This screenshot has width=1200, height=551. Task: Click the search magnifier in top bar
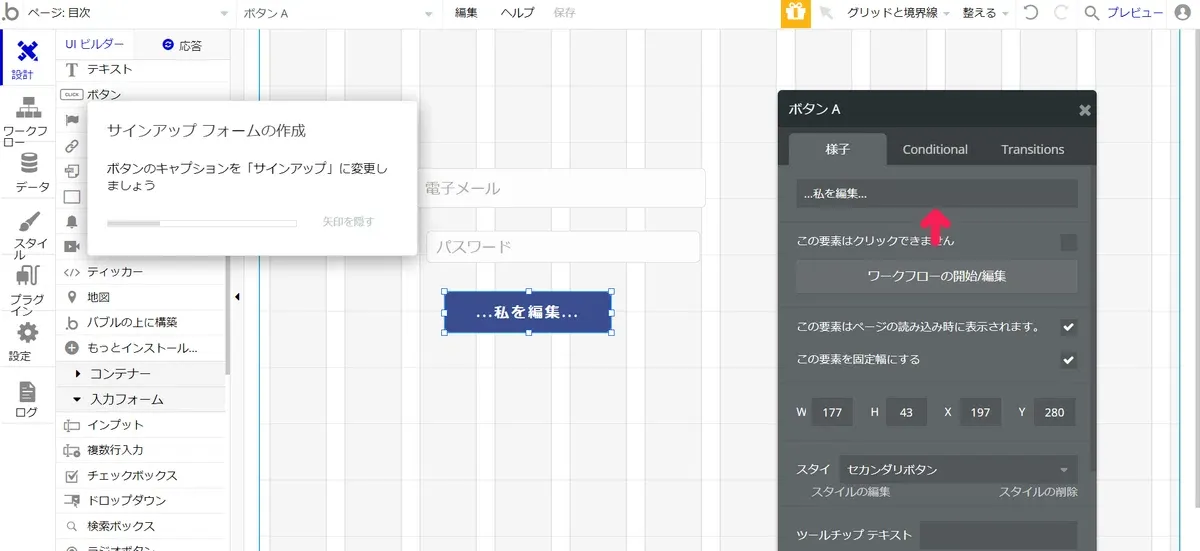(x=1092, y=13)
